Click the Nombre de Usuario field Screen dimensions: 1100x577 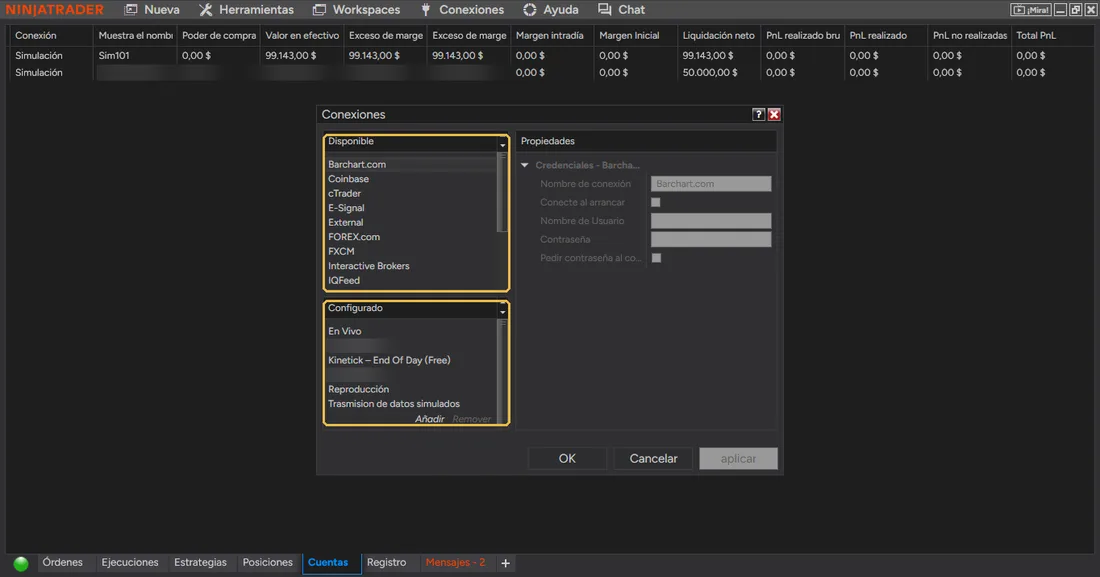coord(711,221)
